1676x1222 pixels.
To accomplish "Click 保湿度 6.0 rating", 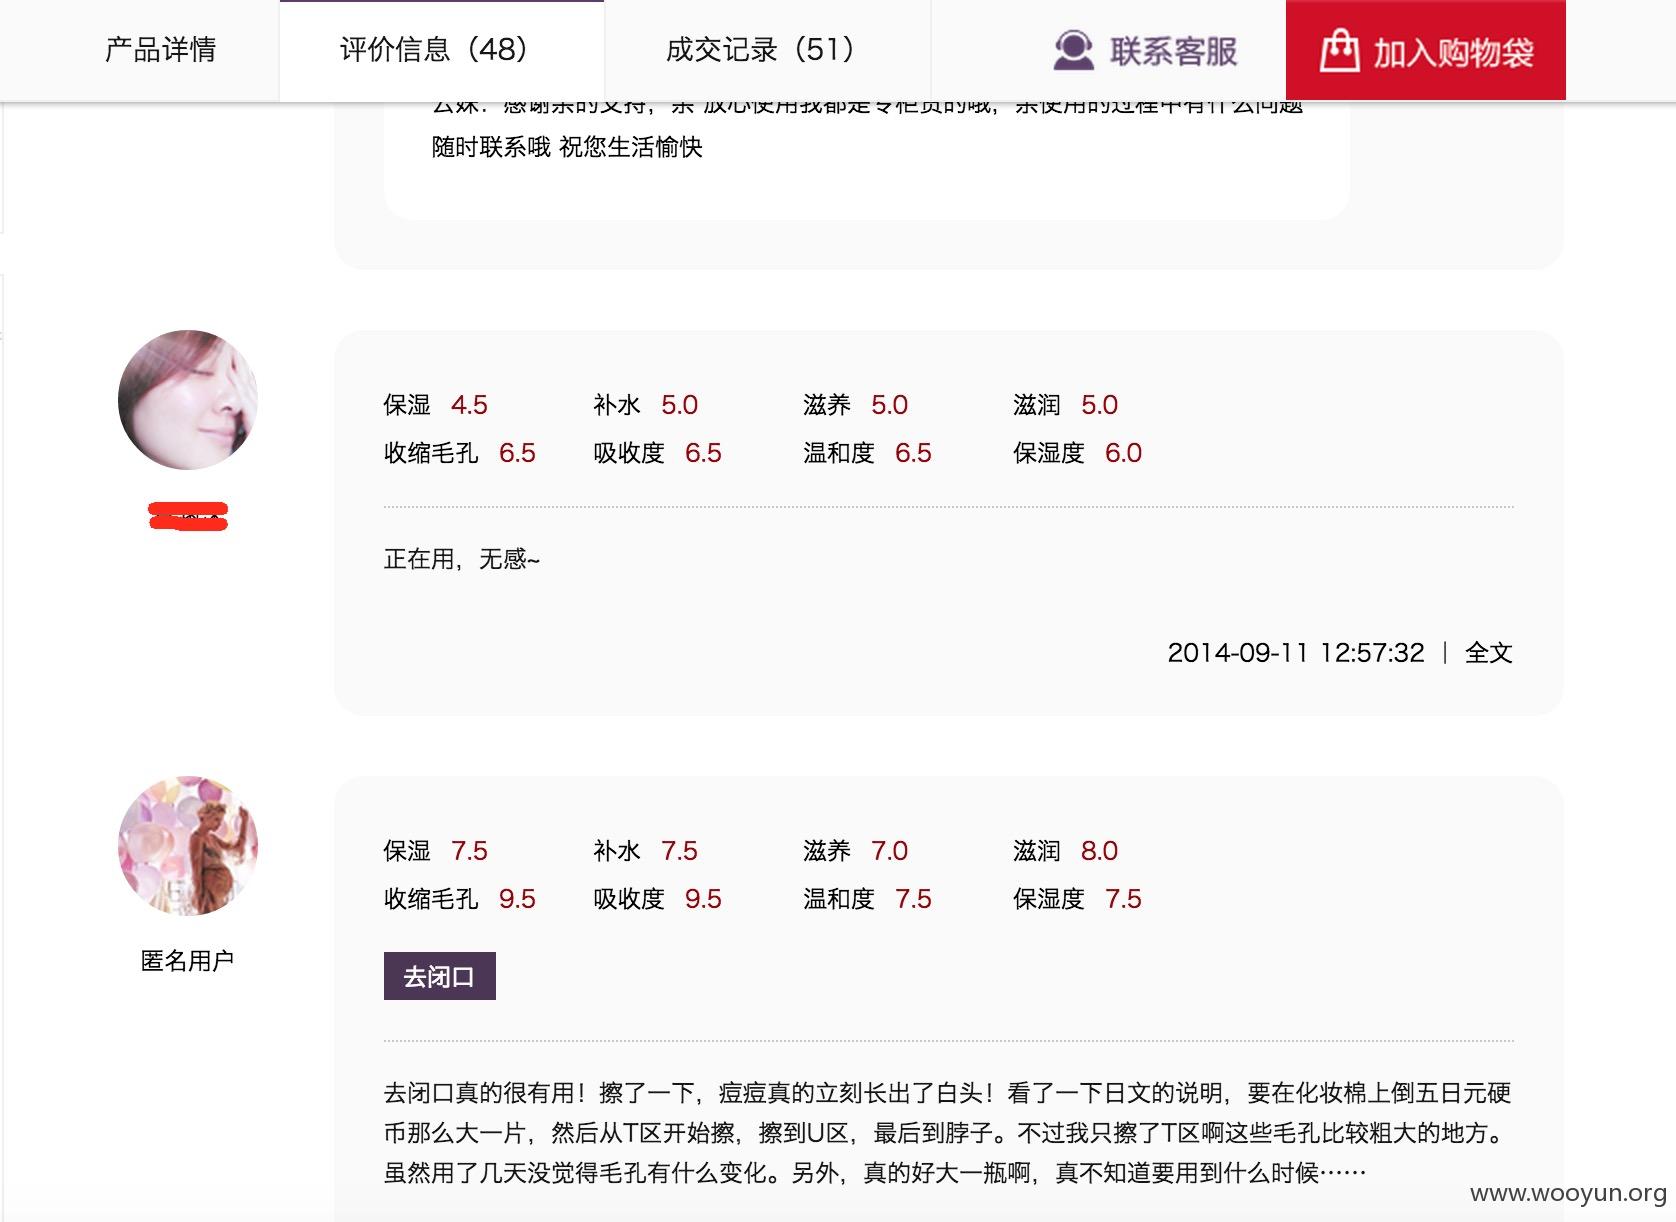I will coord(1077,453).
